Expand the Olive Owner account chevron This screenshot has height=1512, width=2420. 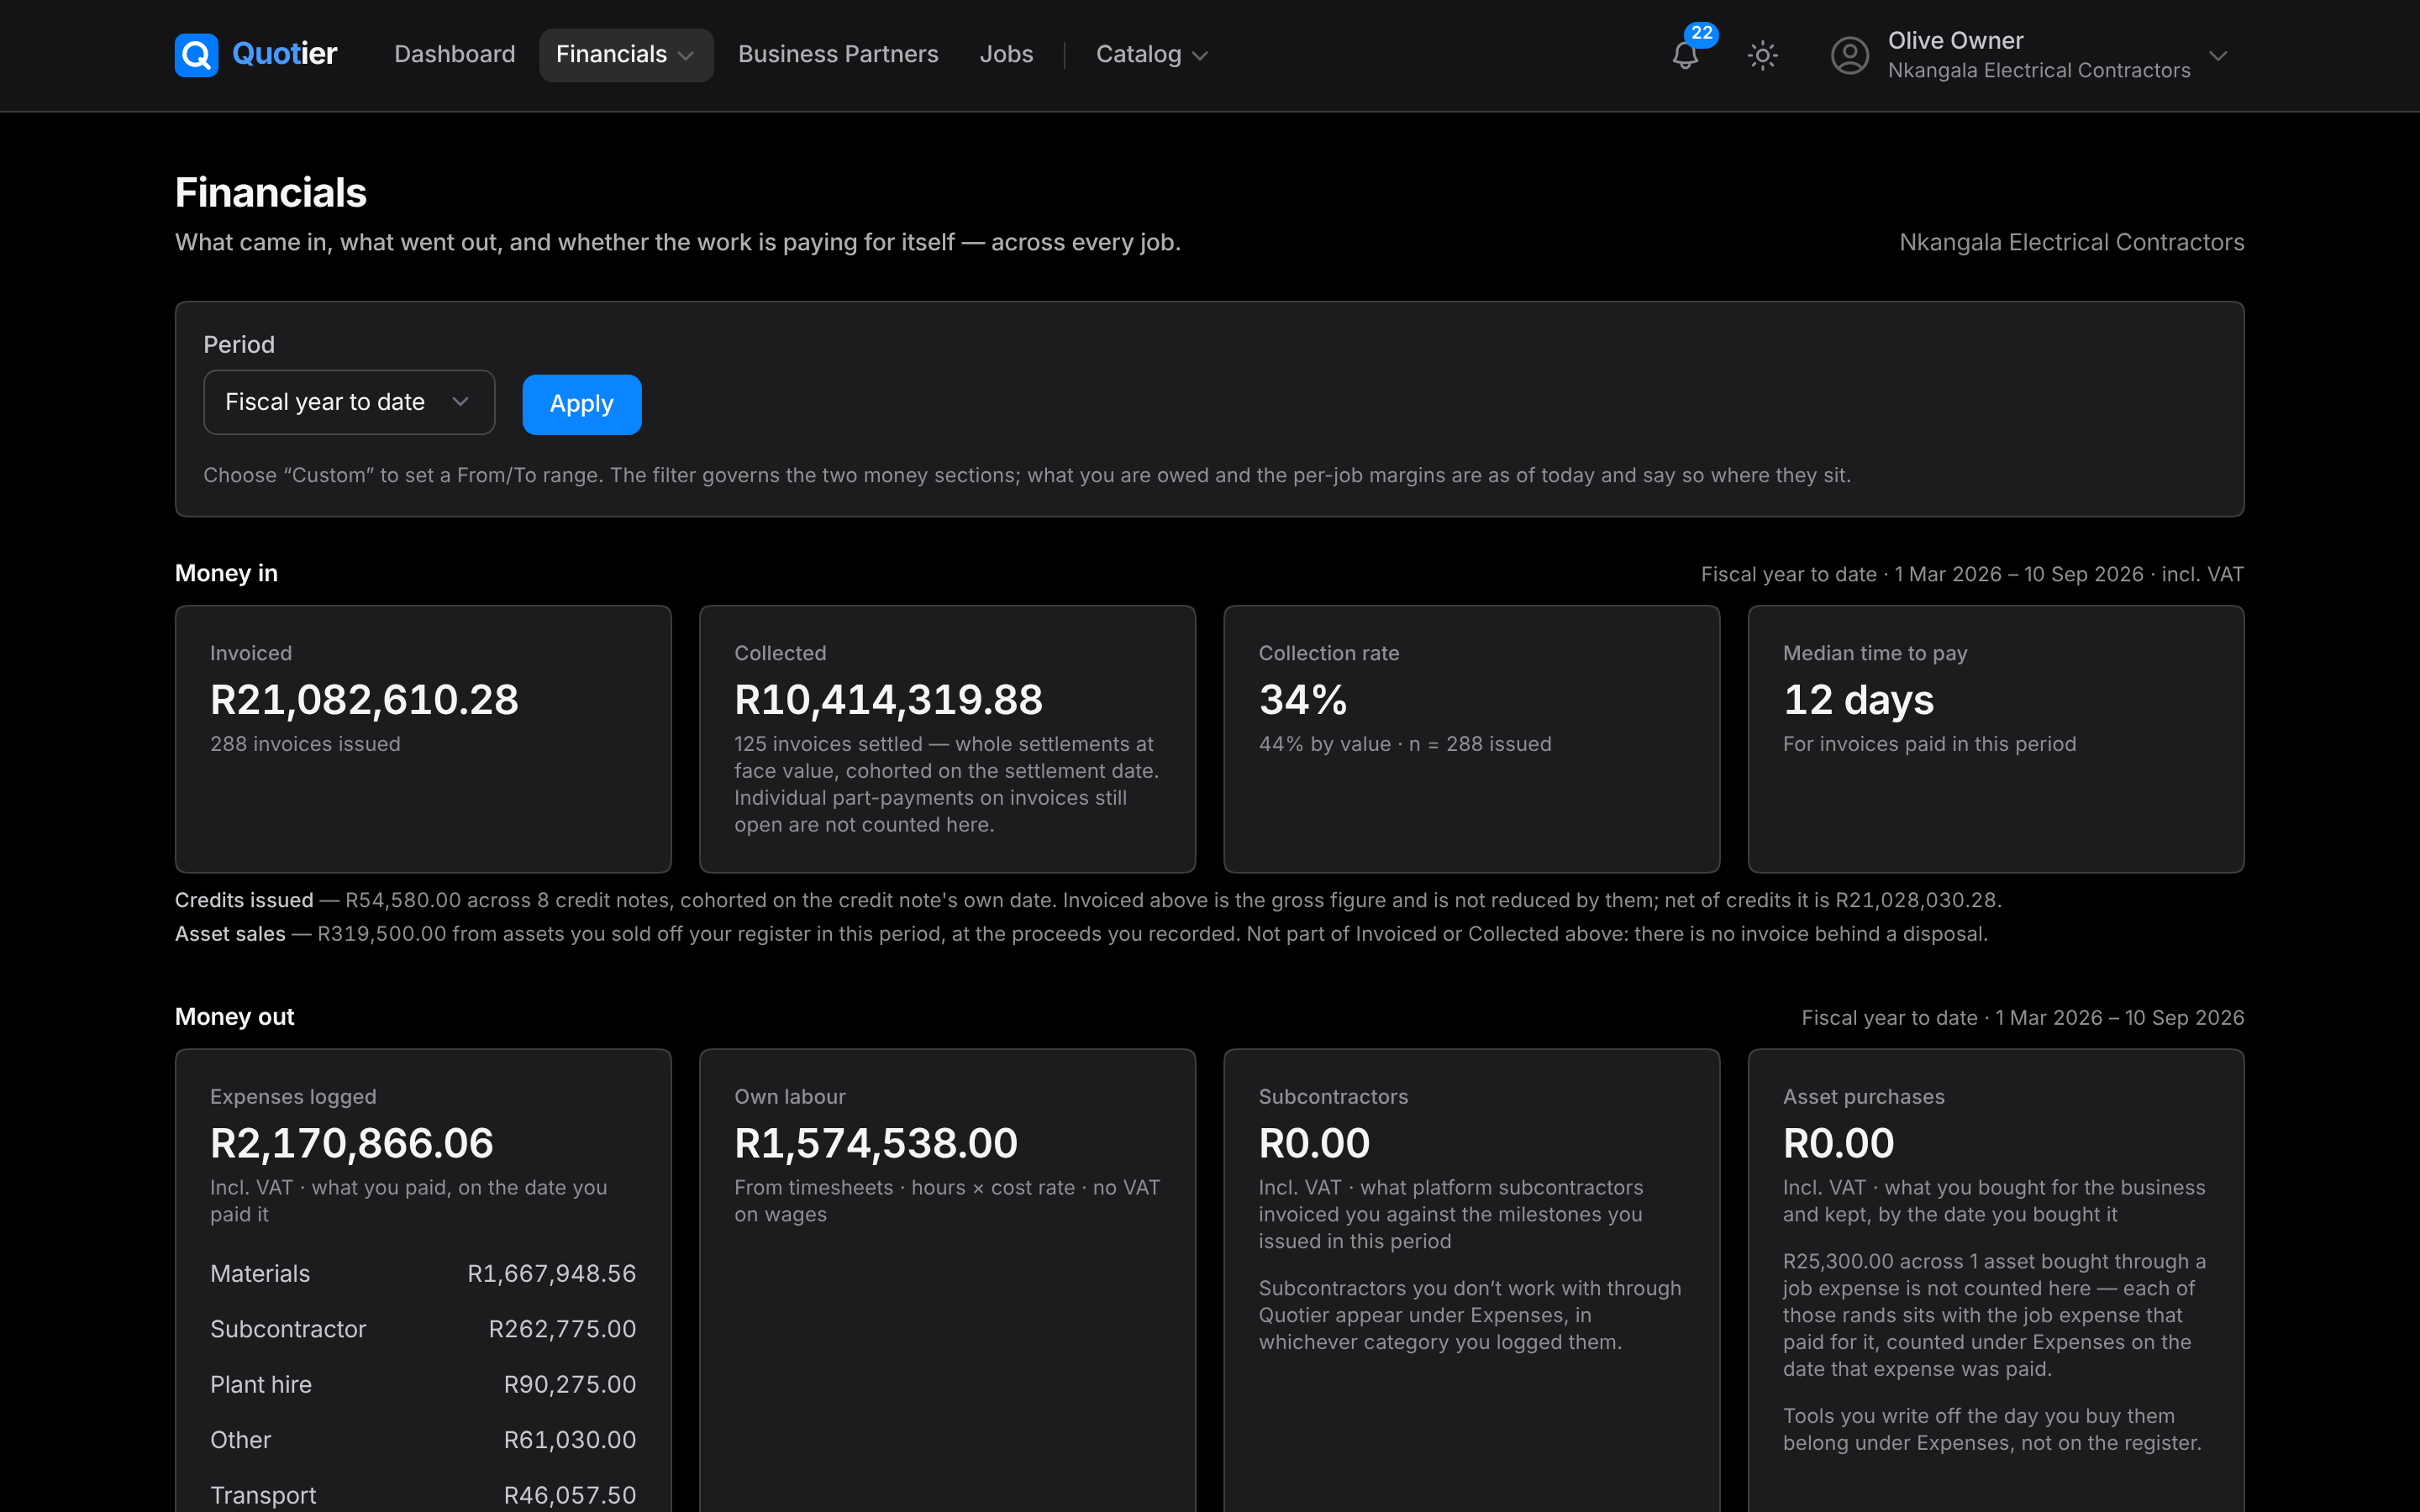coord(2218,55)
